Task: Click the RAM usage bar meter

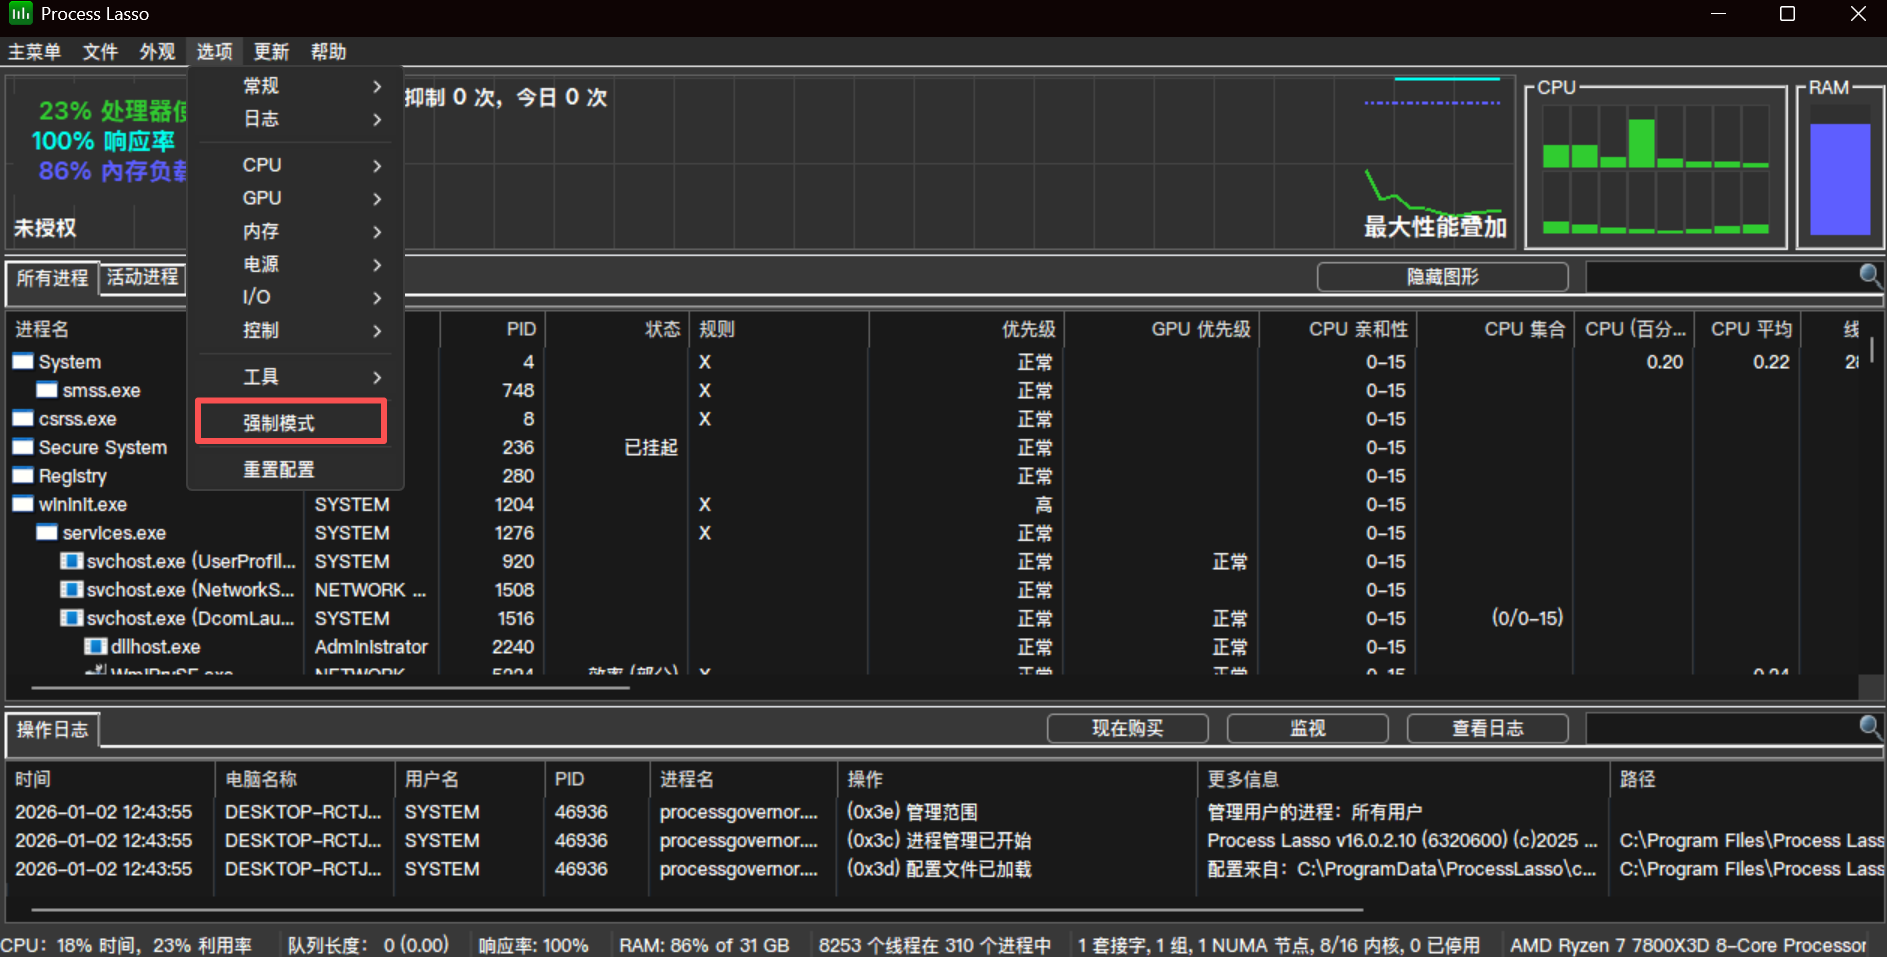Action: click(x=1839, y=178)
